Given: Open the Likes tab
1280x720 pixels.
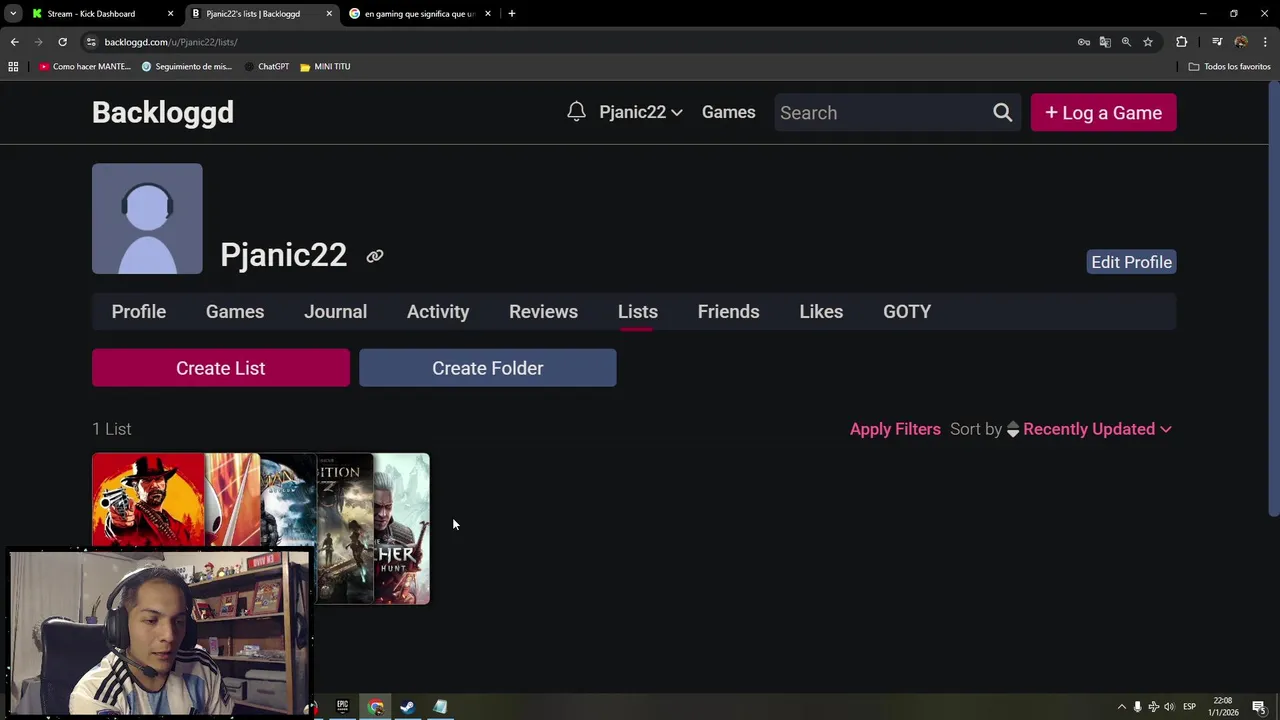Looking at the screenshot, I should click(x=821, y=311).
